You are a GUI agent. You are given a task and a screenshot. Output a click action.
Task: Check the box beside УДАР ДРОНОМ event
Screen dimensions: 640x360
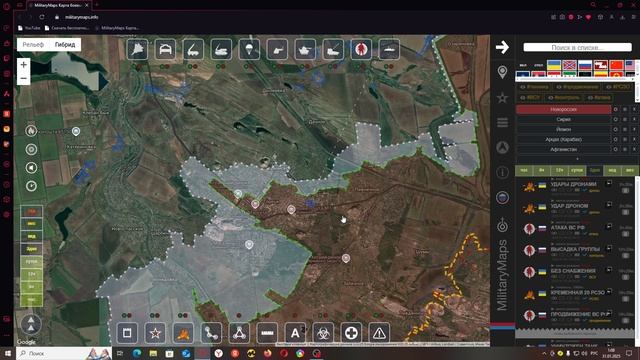(x=625, y=212)
